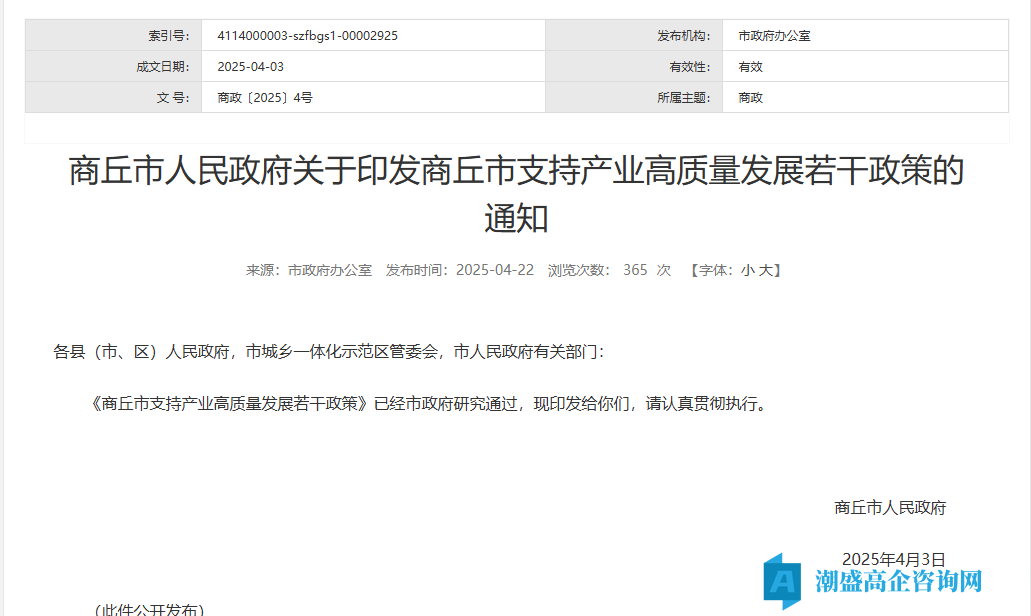Click the view count 365 次

(x=647, y=270)
